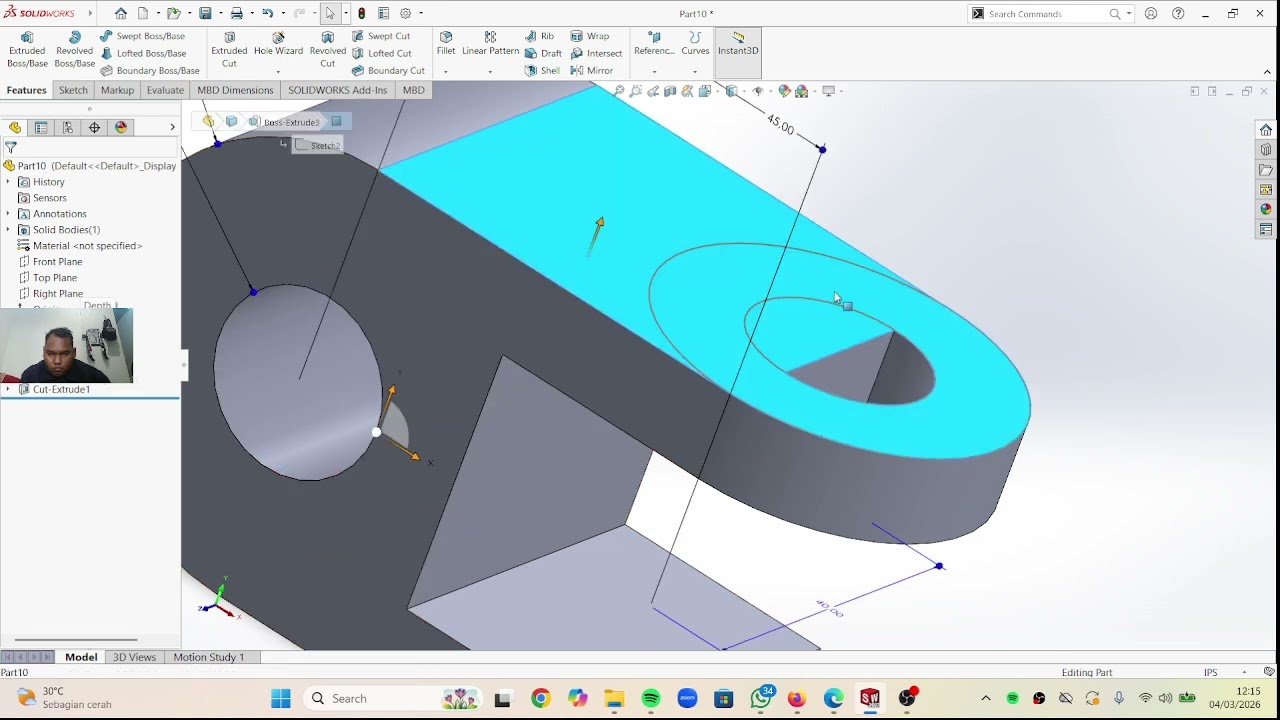This screenshot has width=1280, height=720.
Task: Switch to the MBD Dimensions tab
Action: click(235, 90)
